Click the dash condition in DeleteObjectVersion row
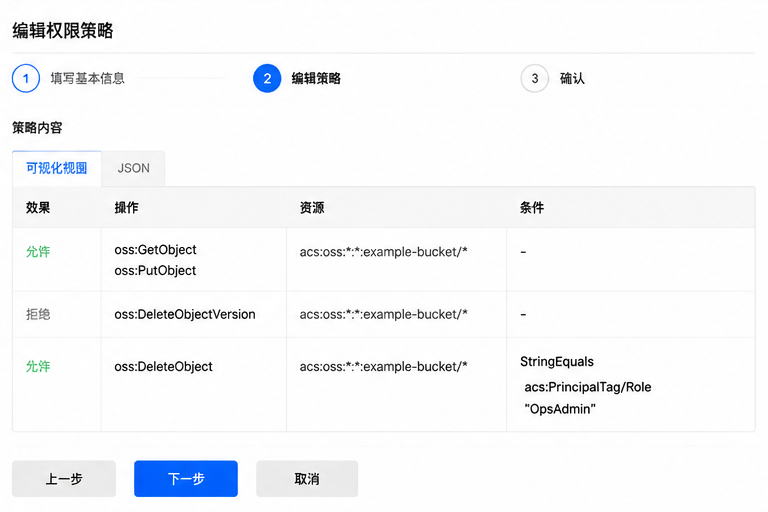This screenshot has height=512, width=768. [x=523, y=315]
